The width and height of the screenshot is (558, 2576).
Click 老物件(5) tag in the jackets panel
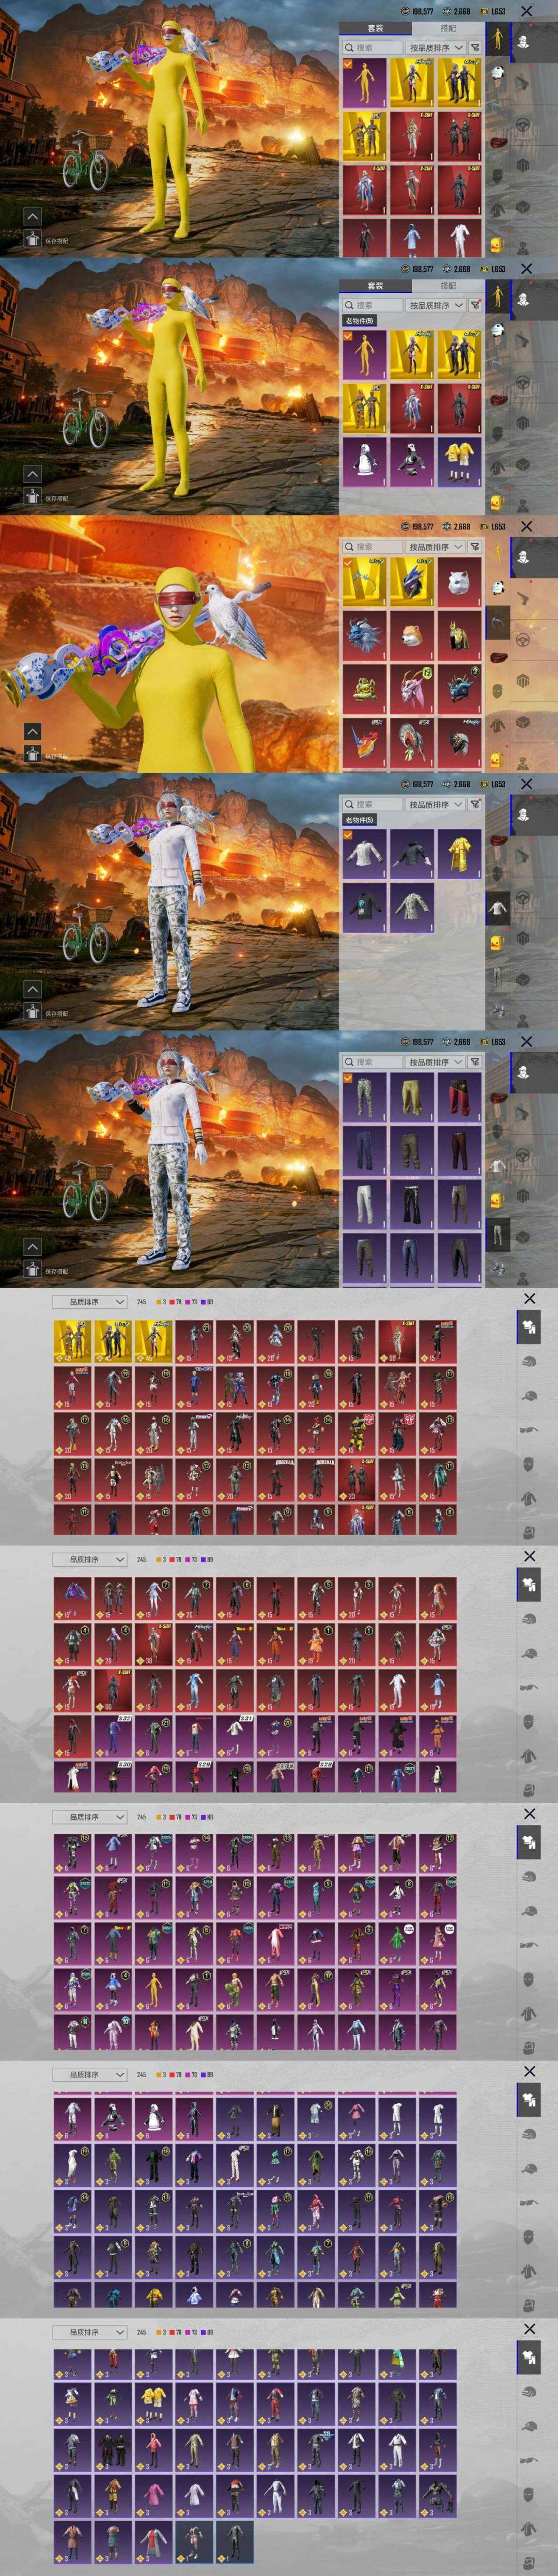click(360, 820)
